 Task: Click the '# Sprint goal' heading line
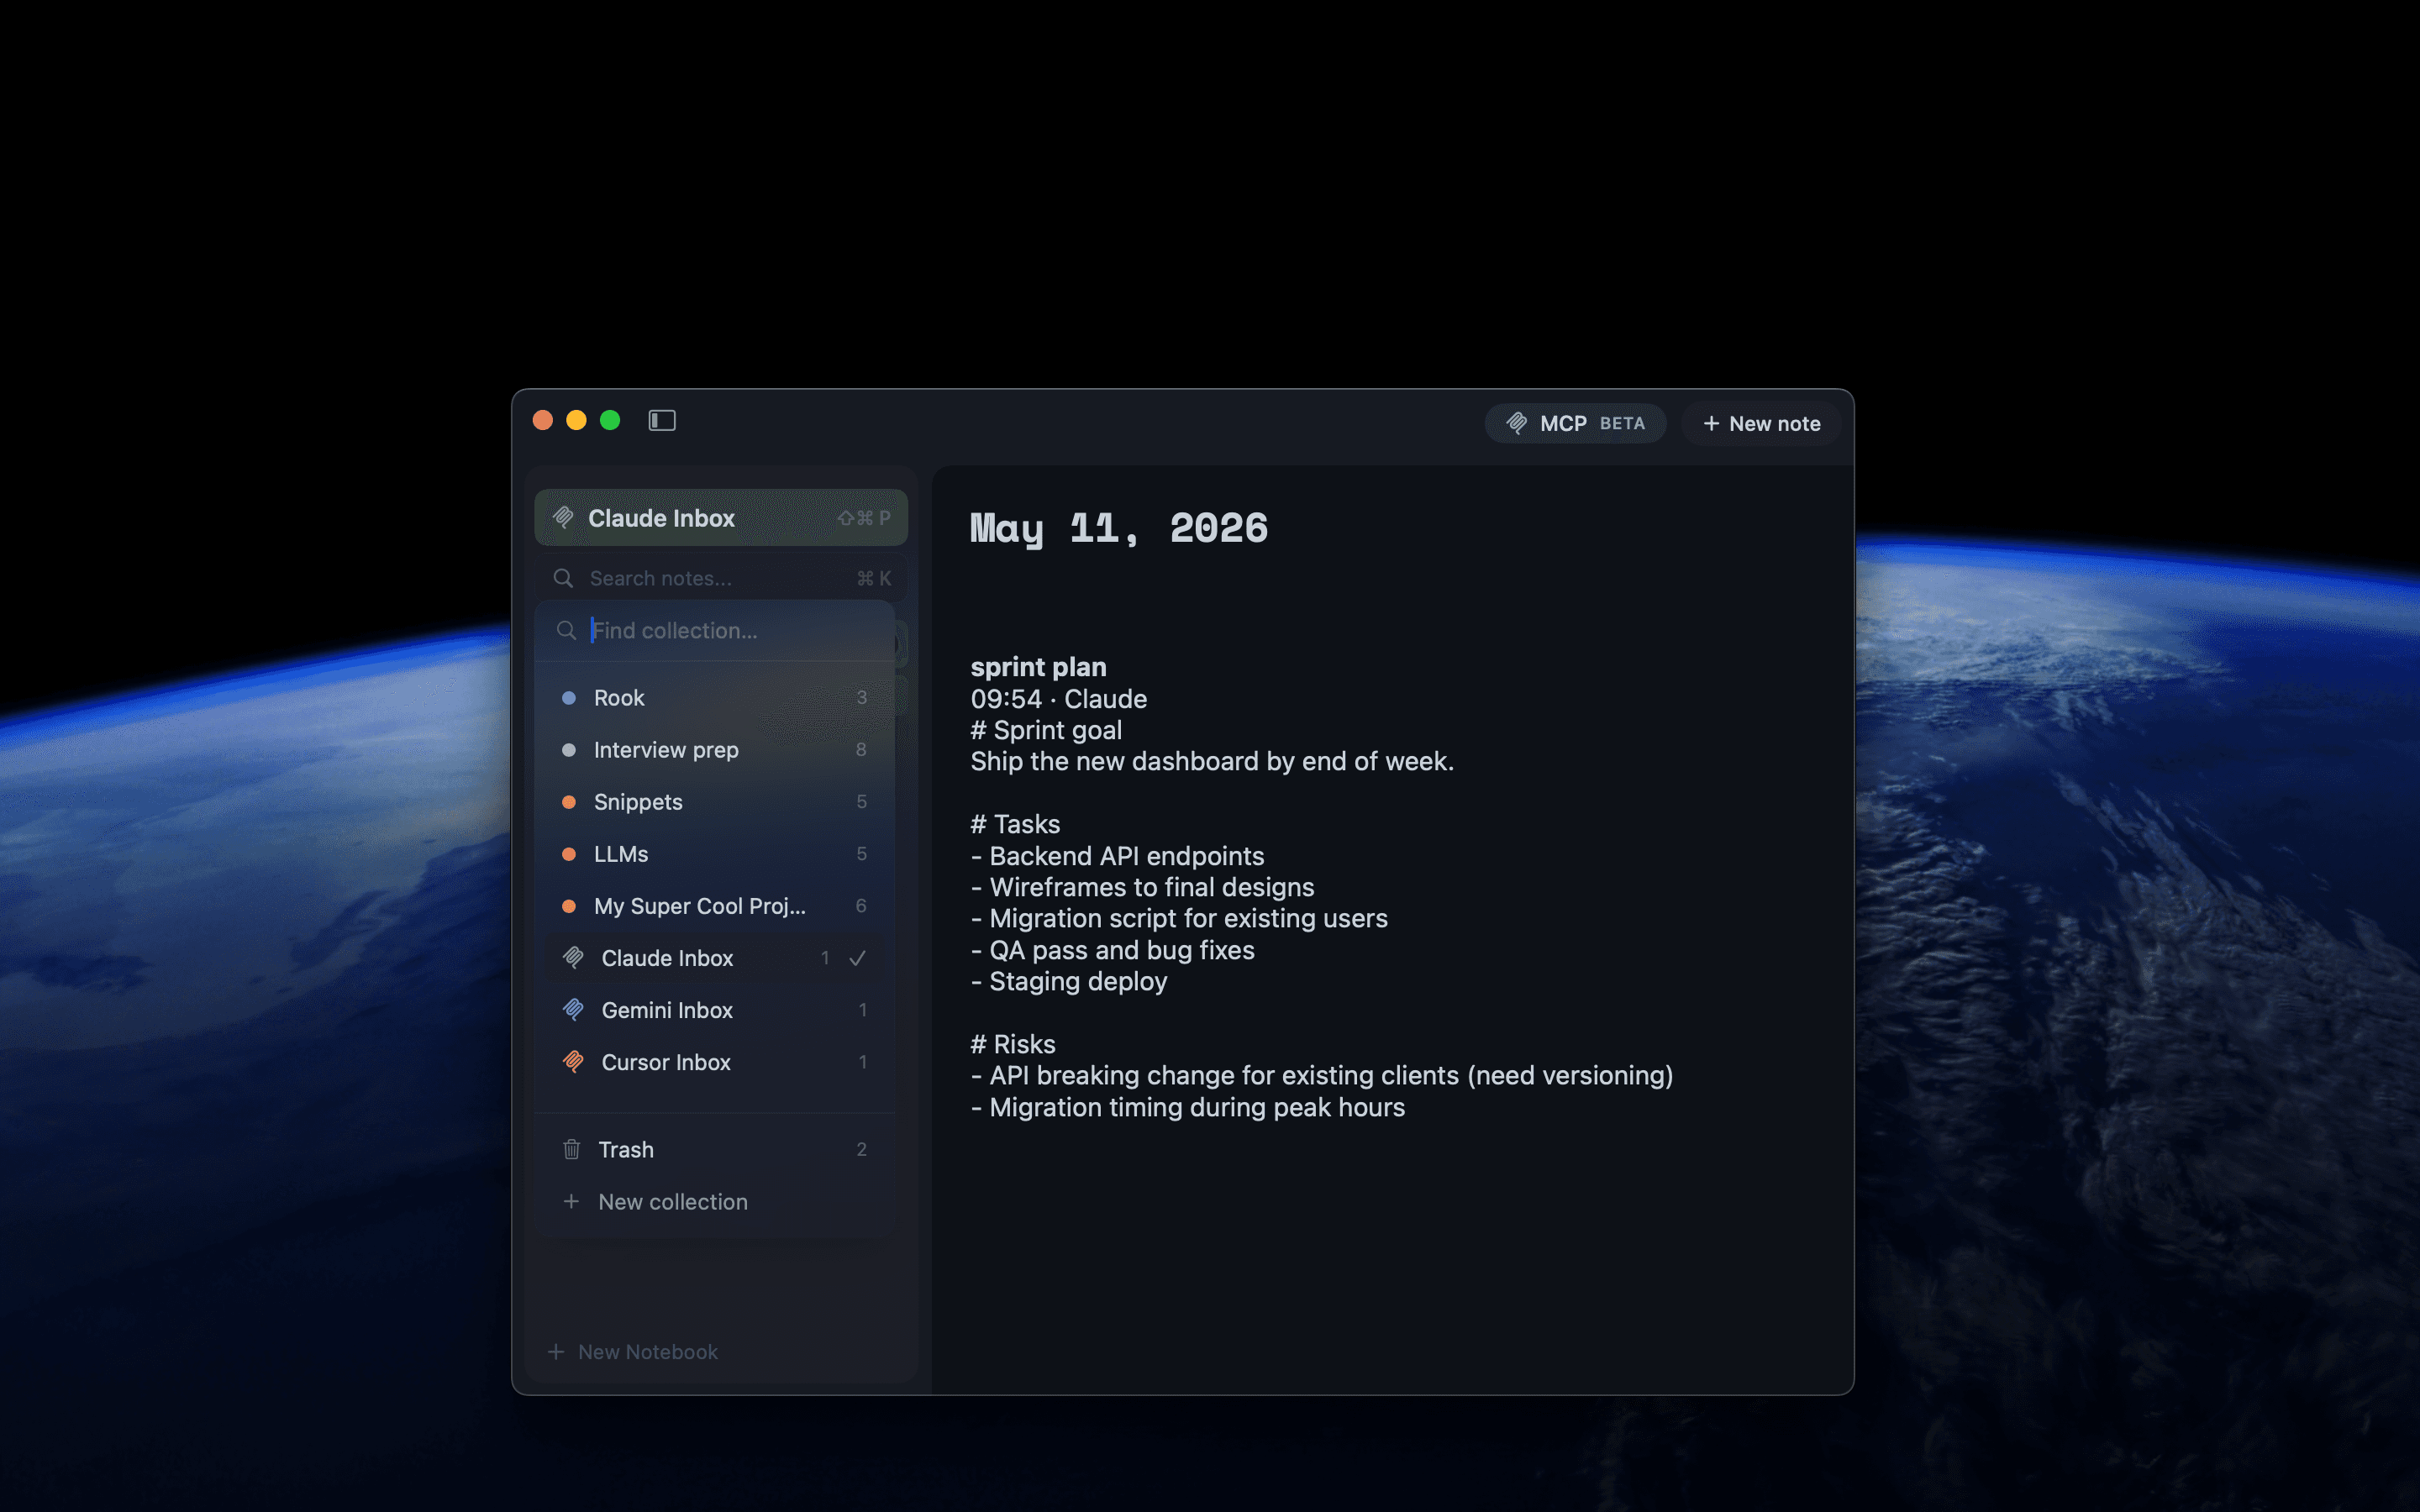click(1046, 730)
